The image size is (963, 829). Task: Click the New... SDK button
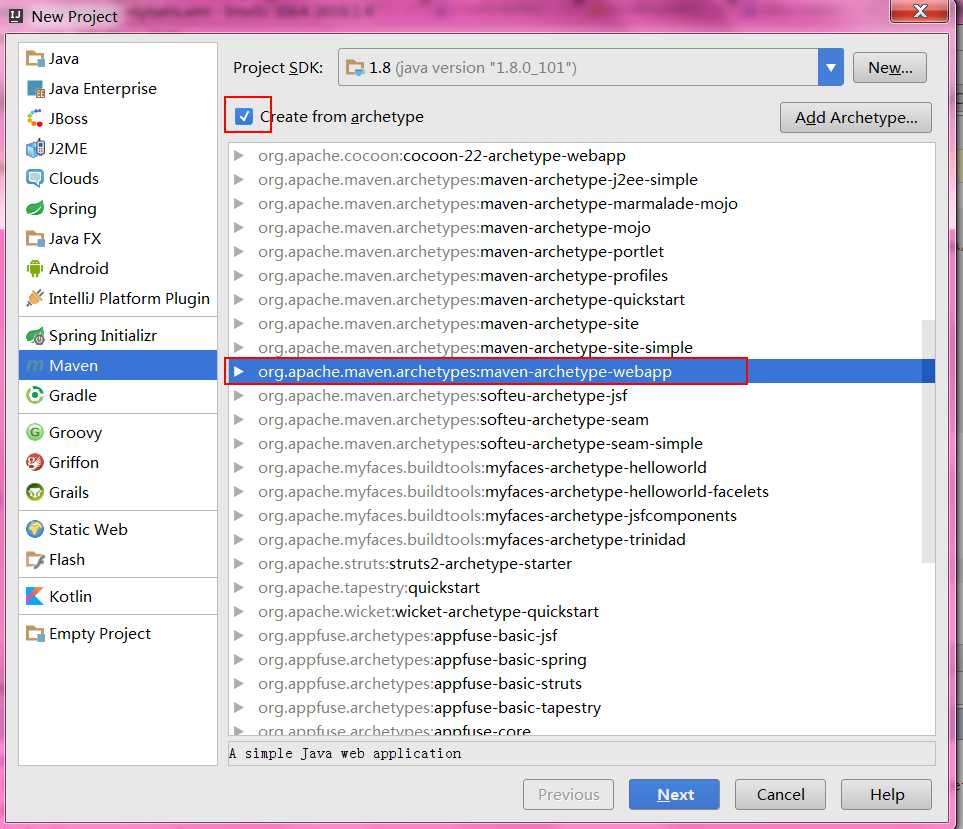[x=889, y=68]
